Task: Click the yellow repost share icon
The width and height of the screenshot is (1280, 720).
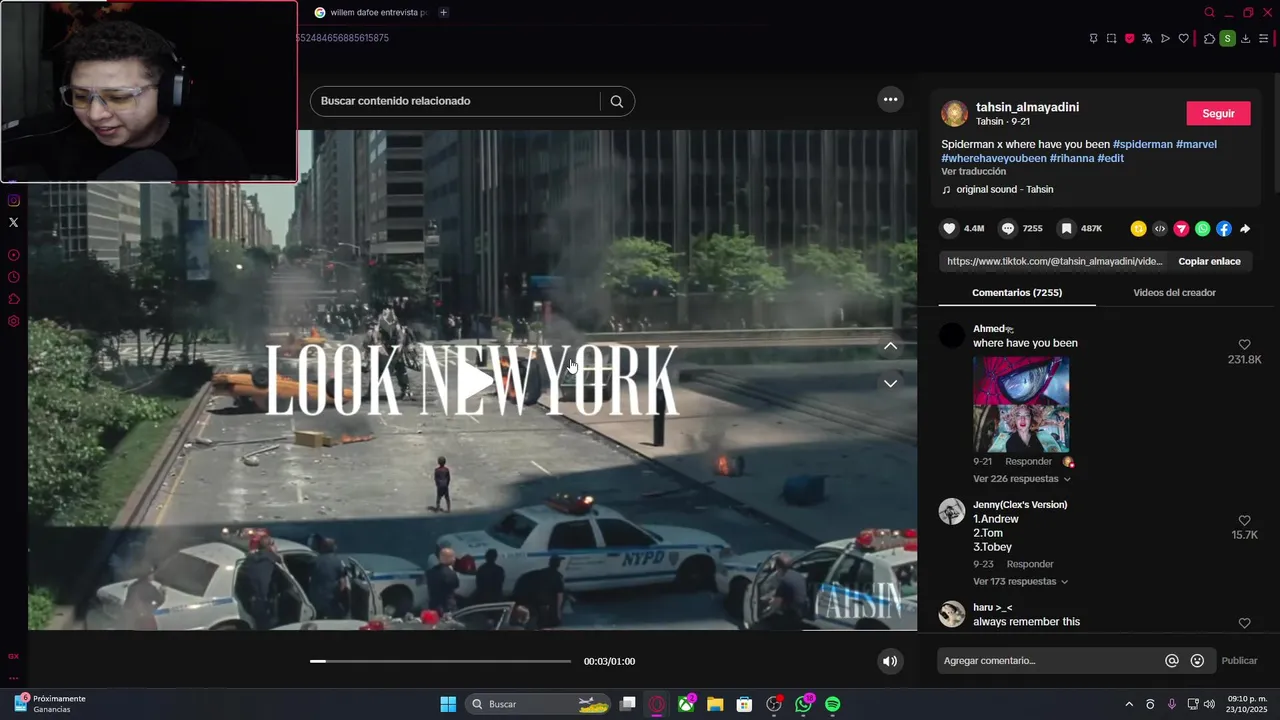Action: tap(1138, 229)
